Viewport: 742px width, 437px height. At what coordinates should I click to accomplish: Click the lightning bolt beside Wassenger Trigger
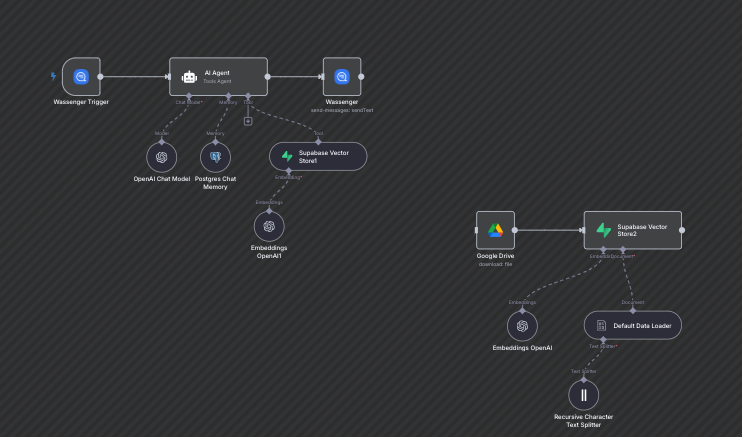54,76
